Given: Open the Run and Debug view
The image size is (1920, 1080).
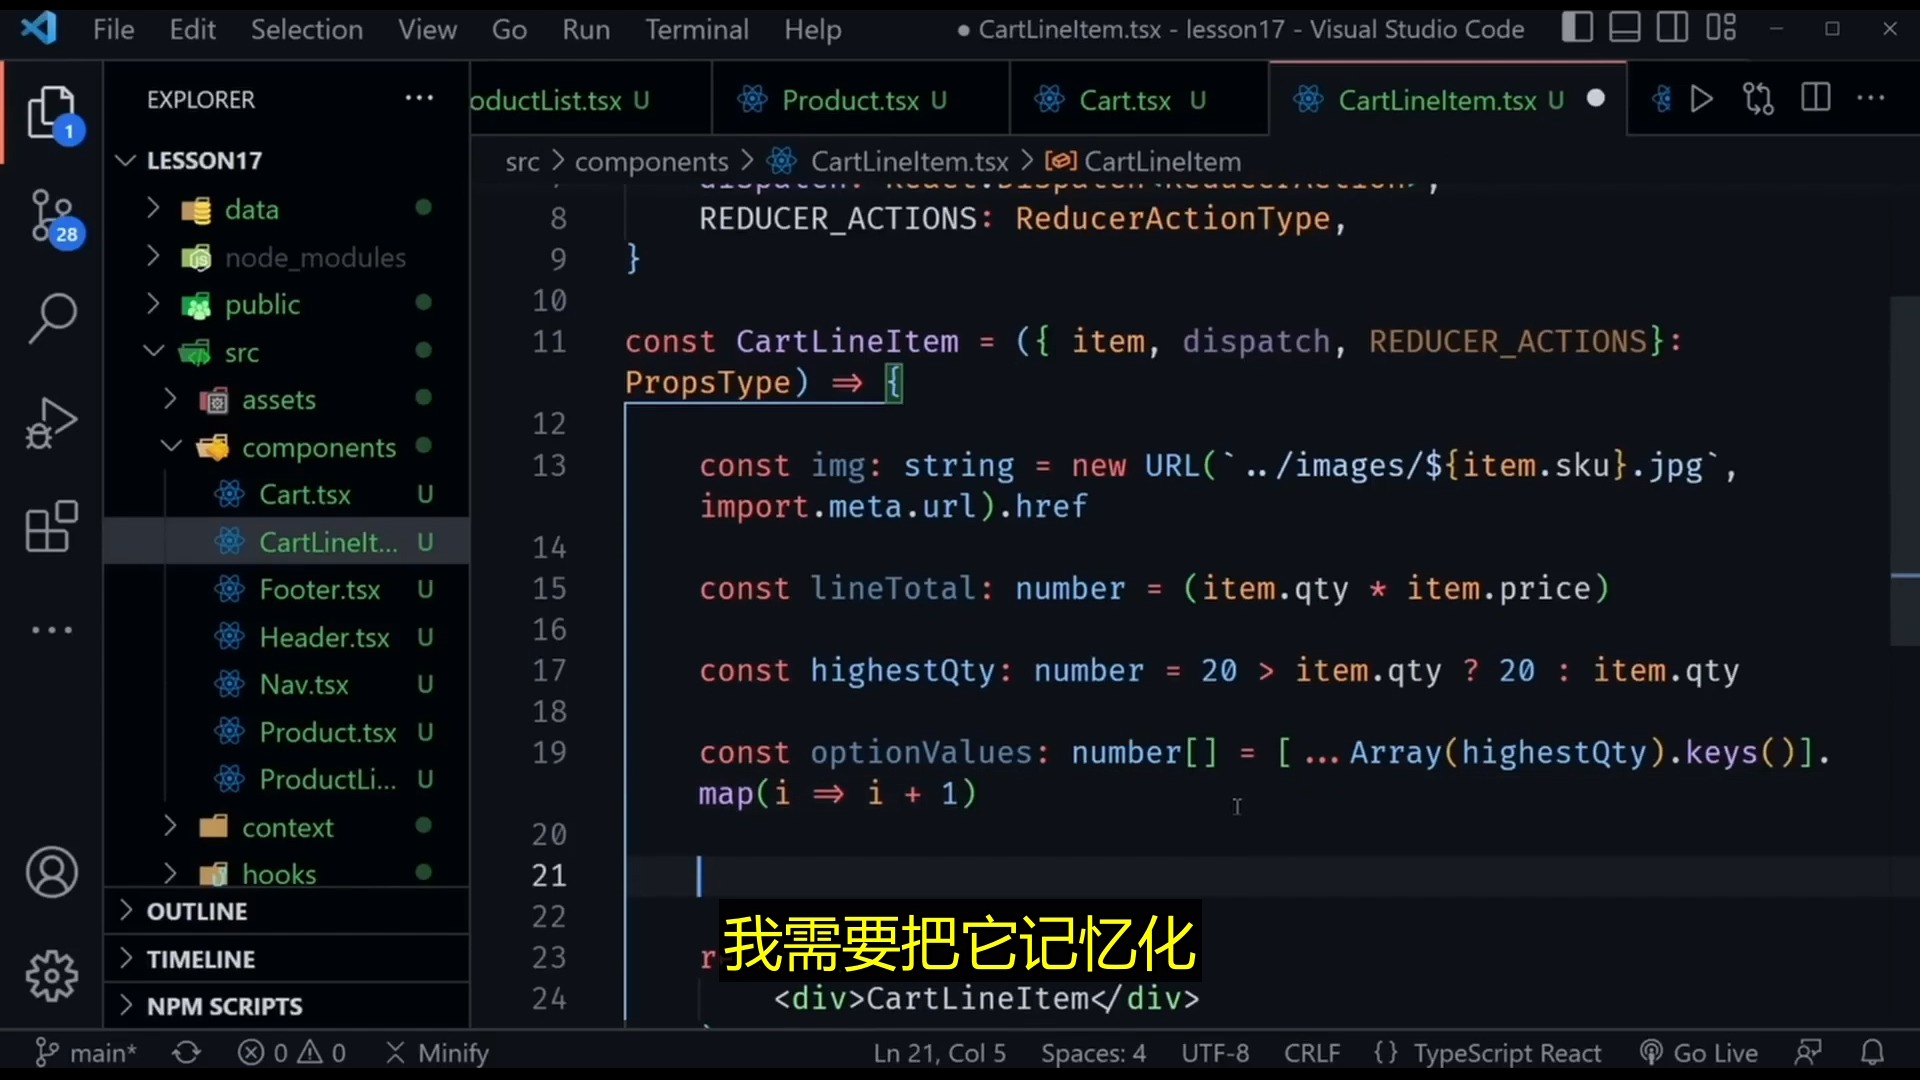Looking at the screenshot, I should point(51,422).
